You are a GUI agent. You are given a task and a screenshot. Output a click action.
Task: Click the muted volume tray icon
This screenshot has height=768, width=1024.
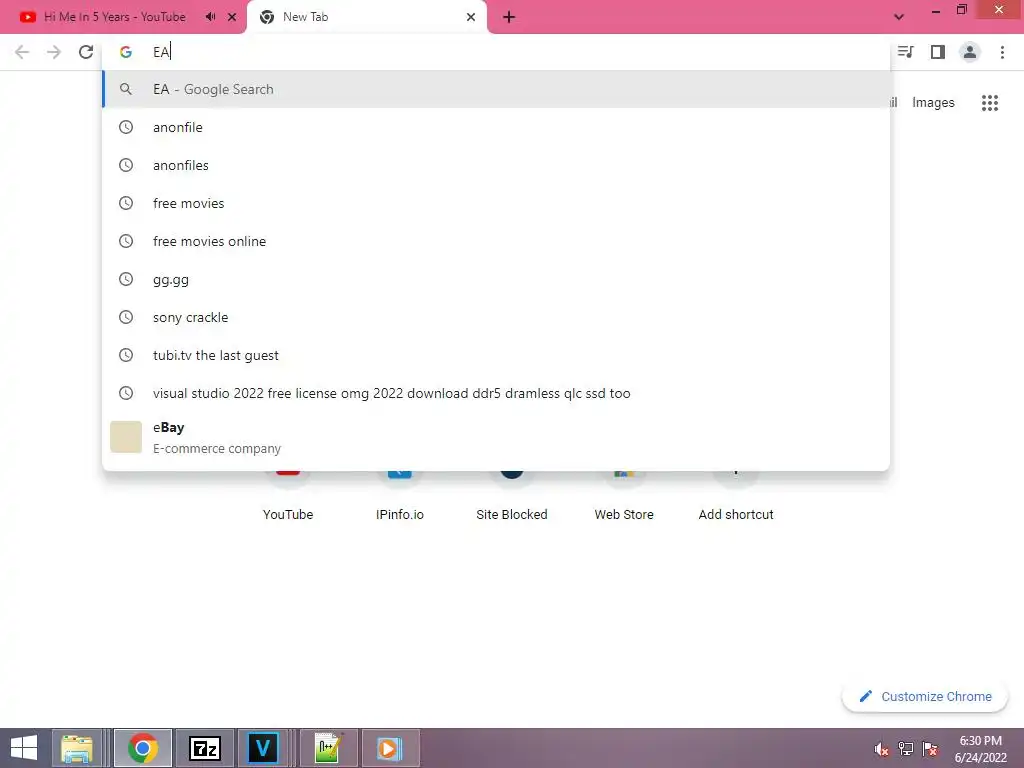pyautogui.click(x=882, y=749)
